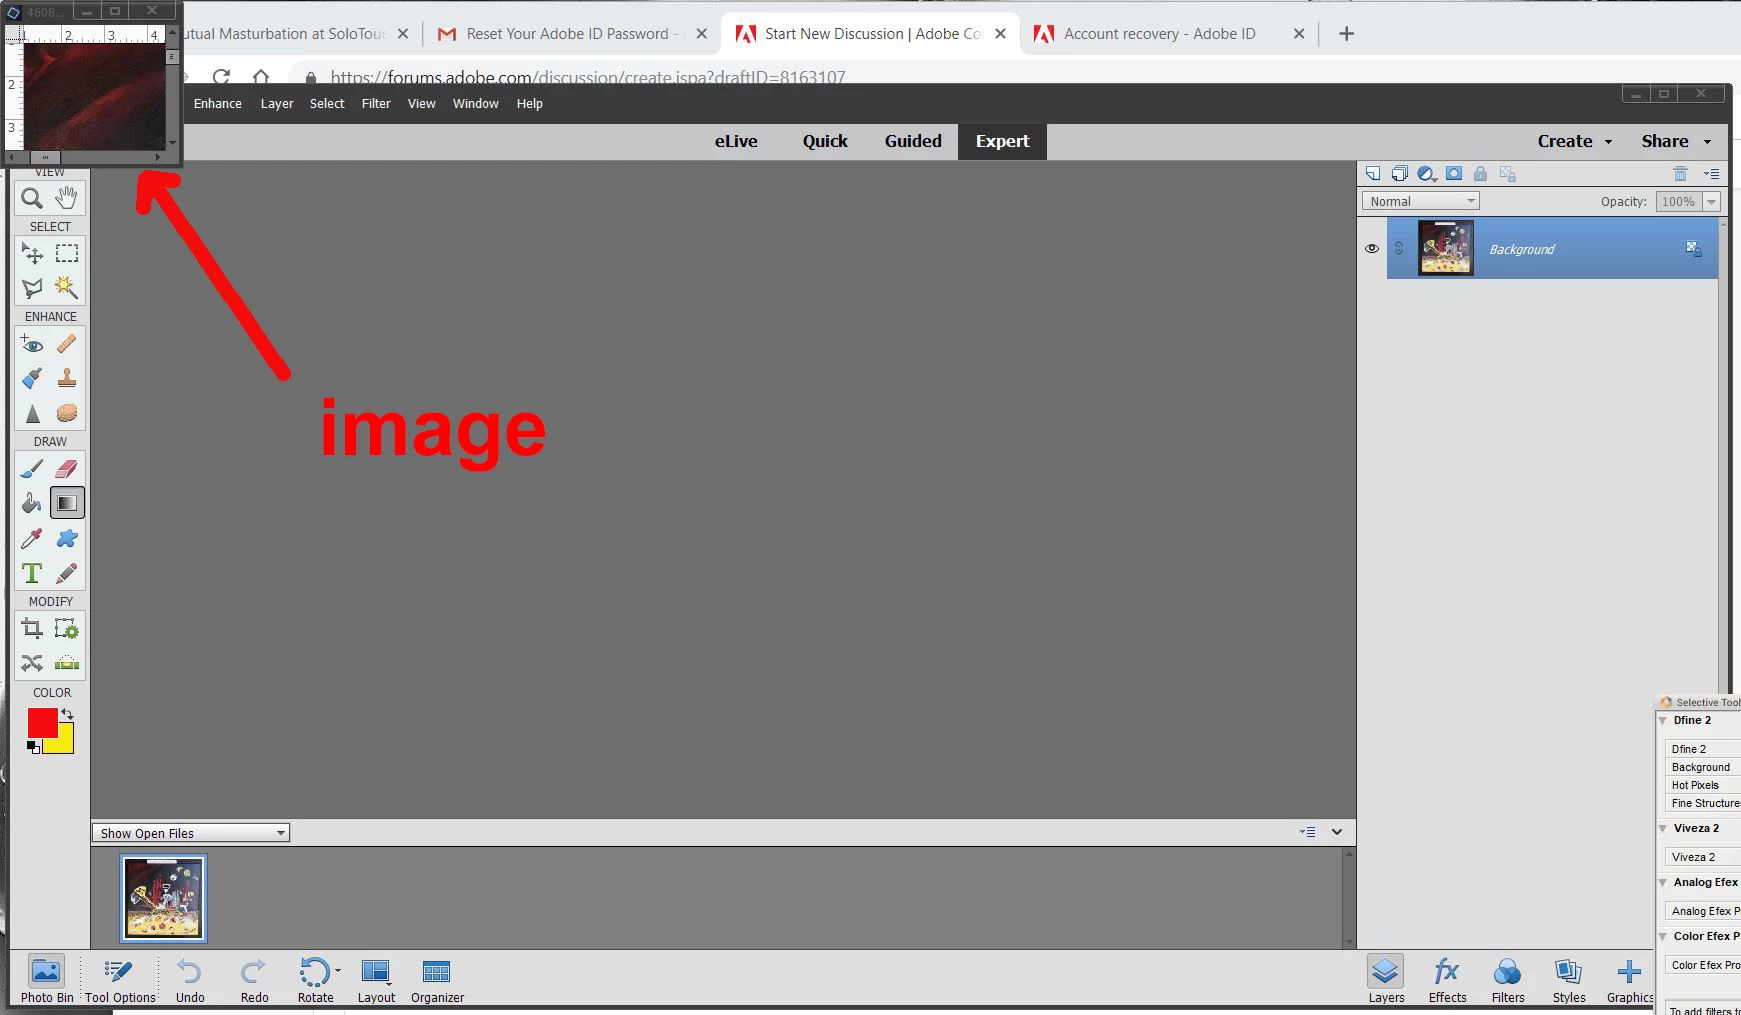
Task: Open the Filters panel
Action: [1508, 980]
